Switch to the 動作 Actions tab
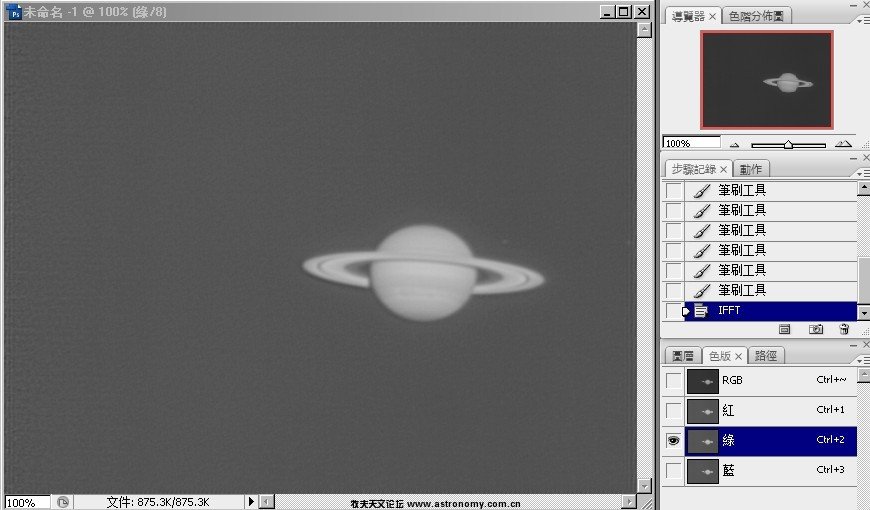 pos(751,169)
